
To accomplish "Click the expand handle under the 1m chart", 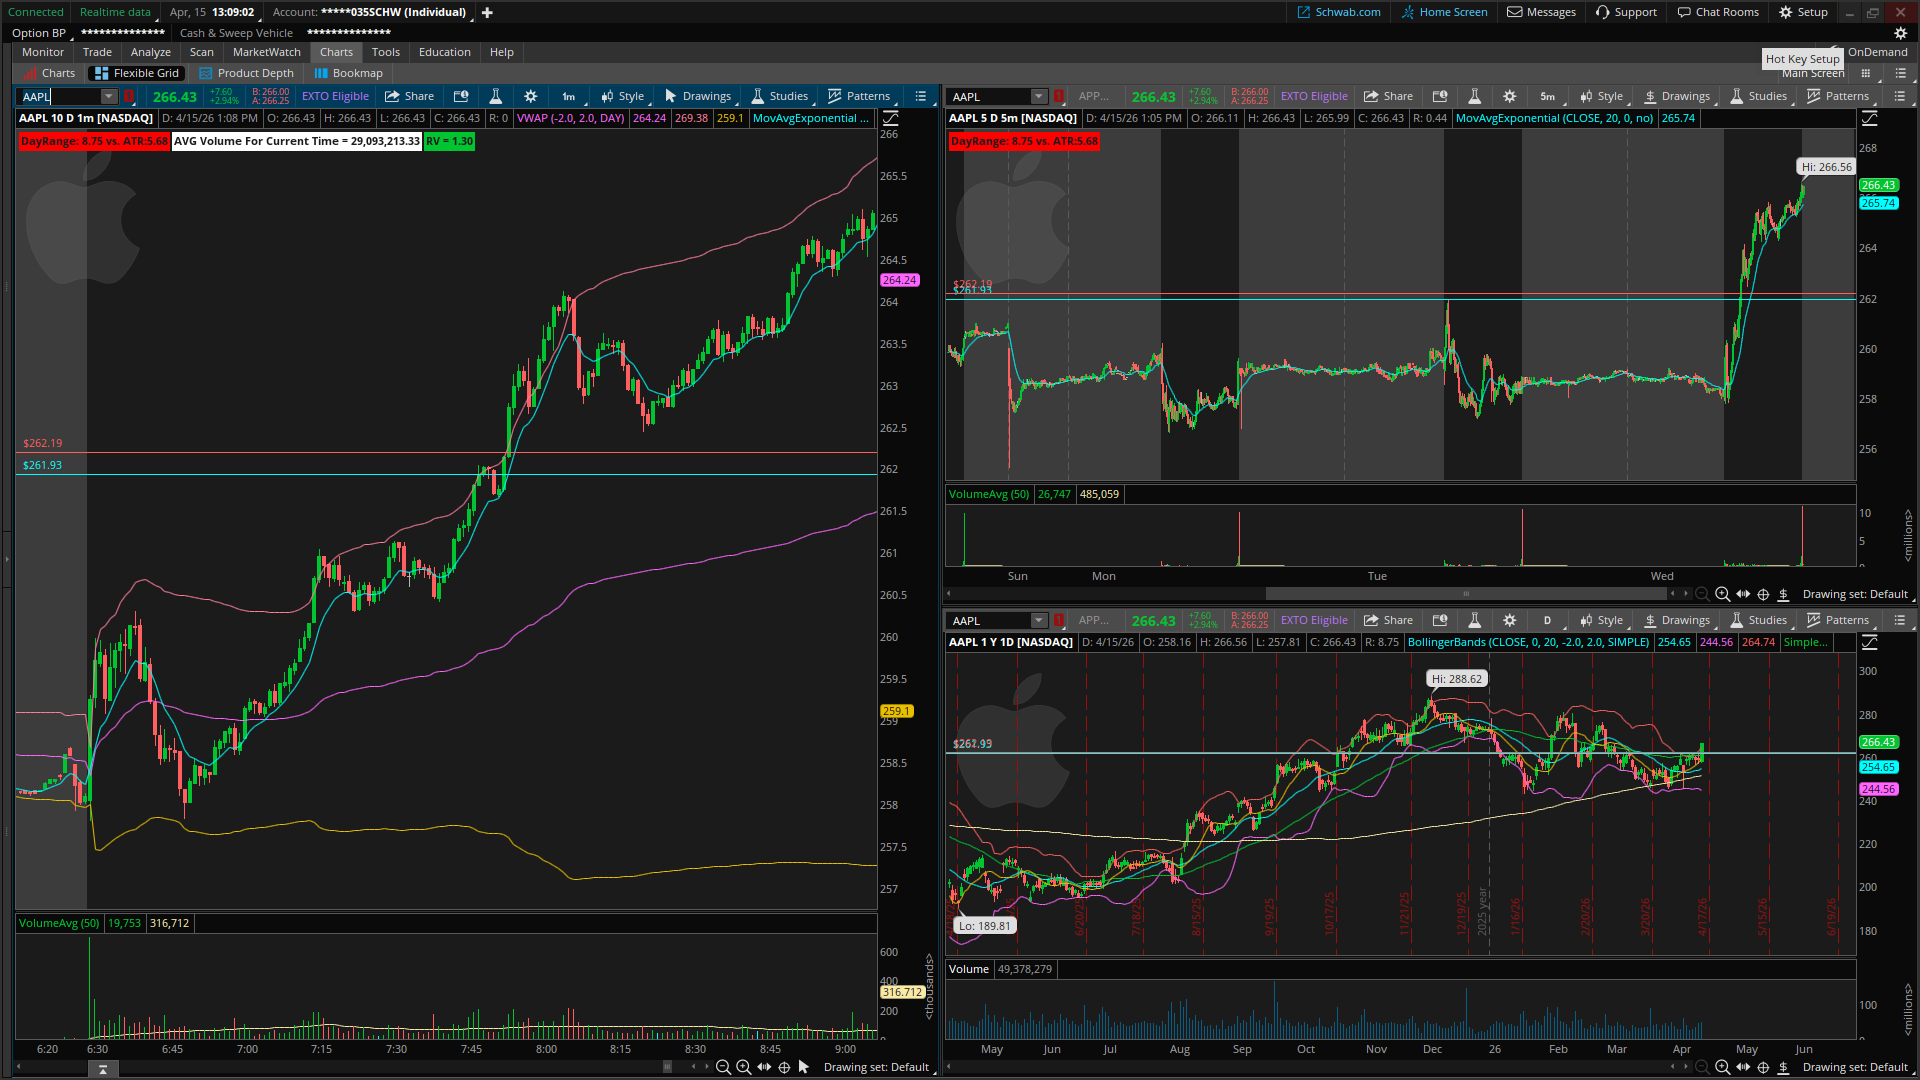I will tap(103, 1069).
